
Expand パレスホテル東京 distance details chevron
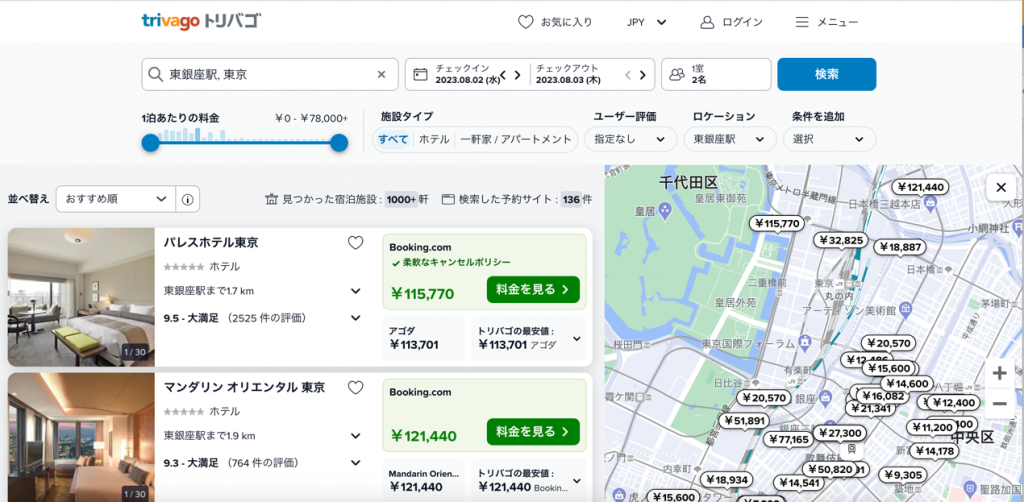(x=356, y=290)
